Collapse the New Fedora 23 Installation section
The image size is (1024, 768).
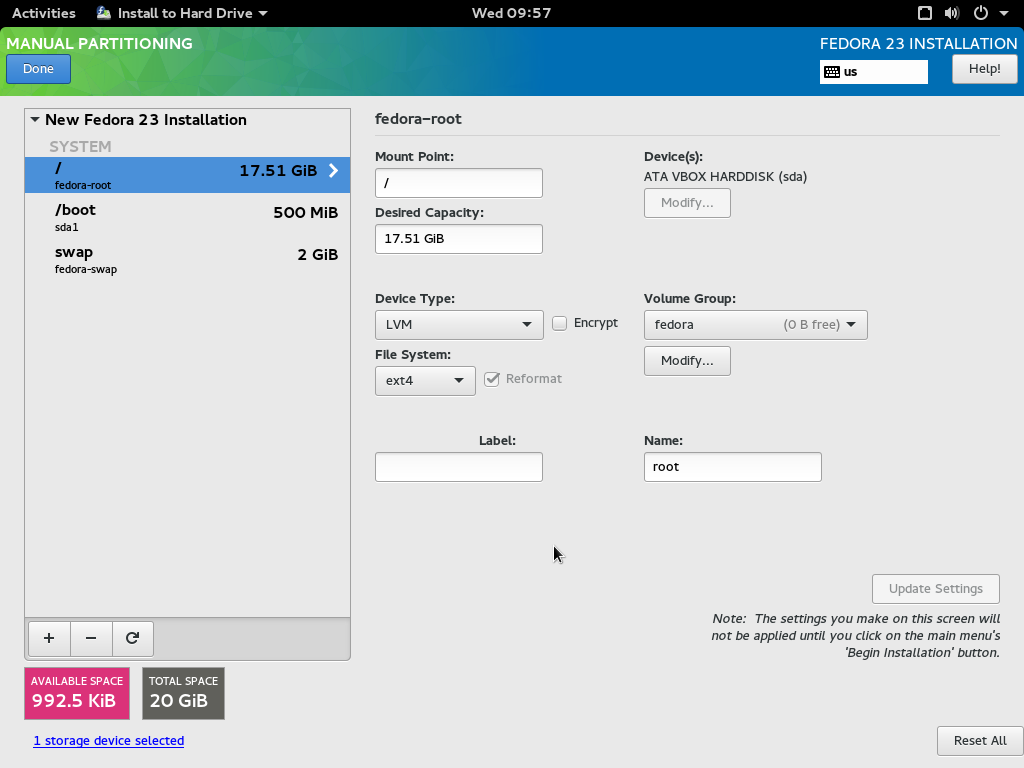[x=35, y=120]
